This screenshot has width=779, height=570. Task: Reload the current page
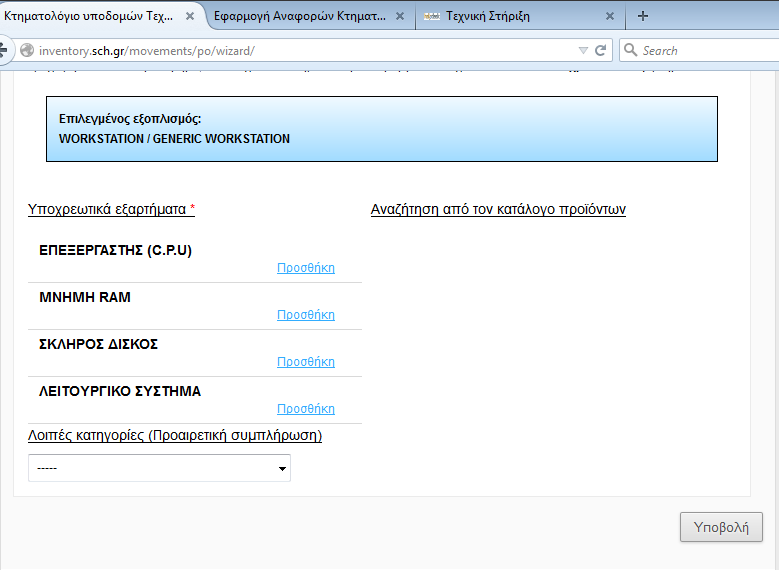(601, 51)
